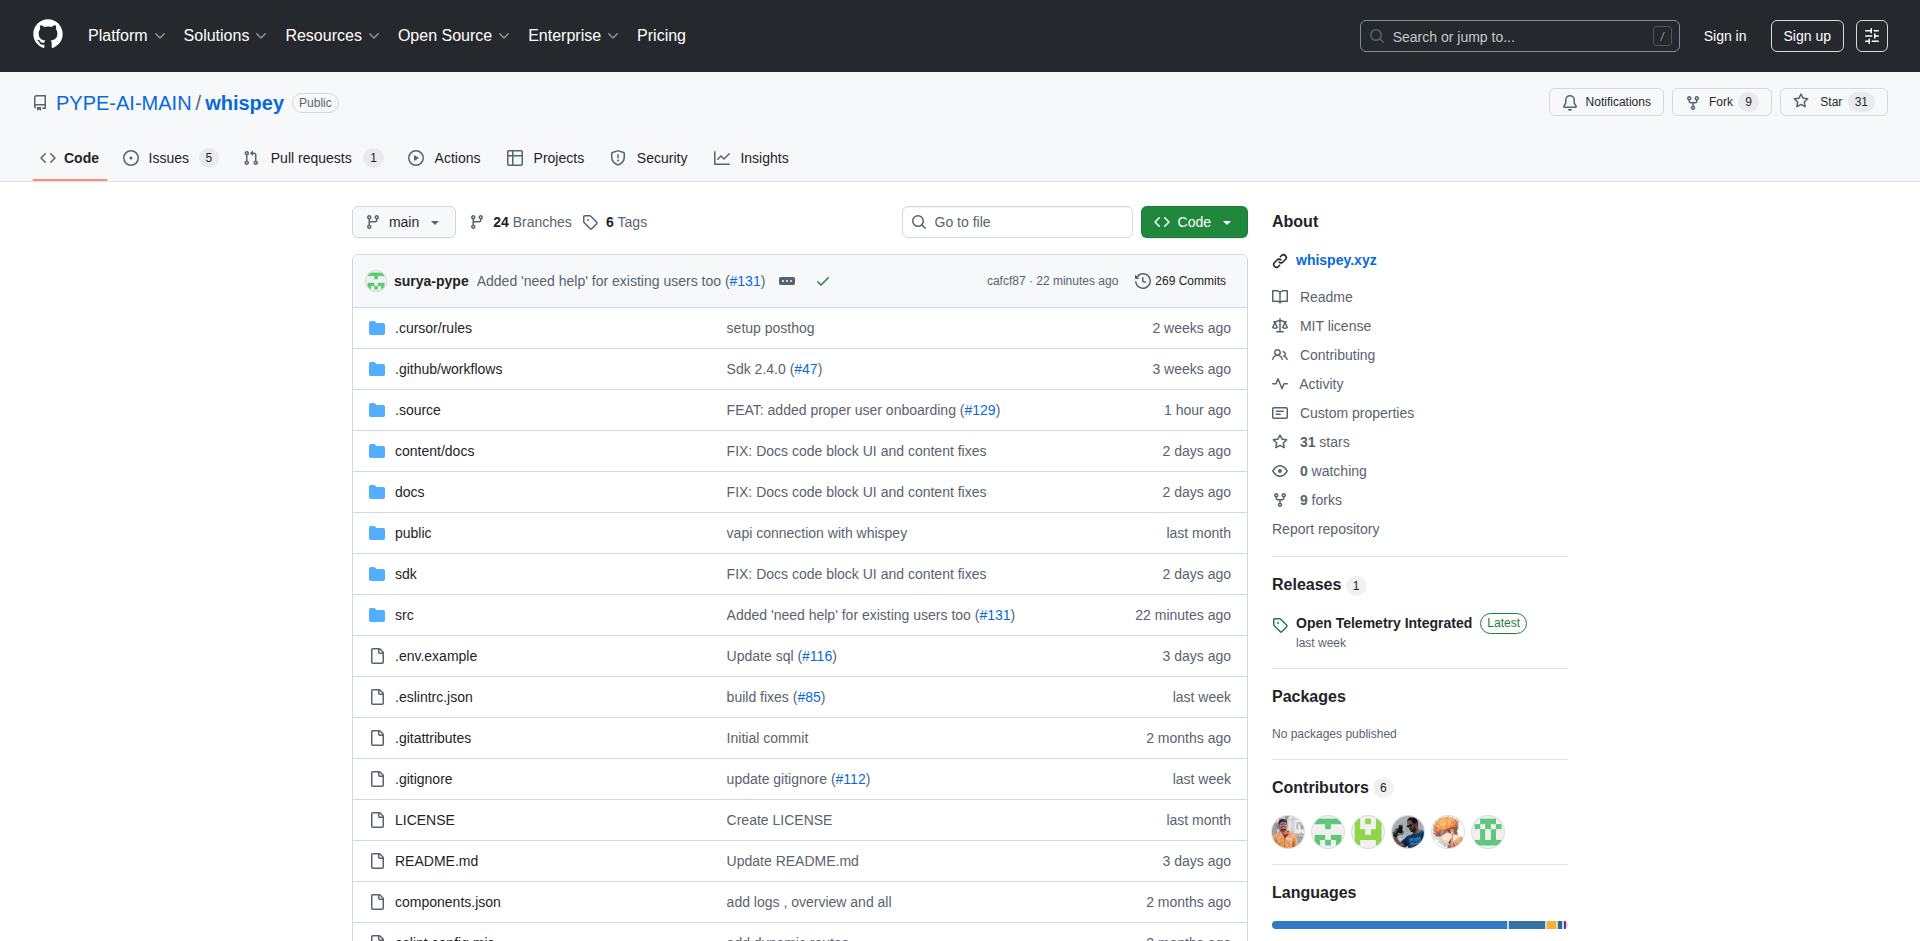This screenshot has width=1920, height=941.
Task: Expand the Enterprise dropdown
Action: click(573, 36)
